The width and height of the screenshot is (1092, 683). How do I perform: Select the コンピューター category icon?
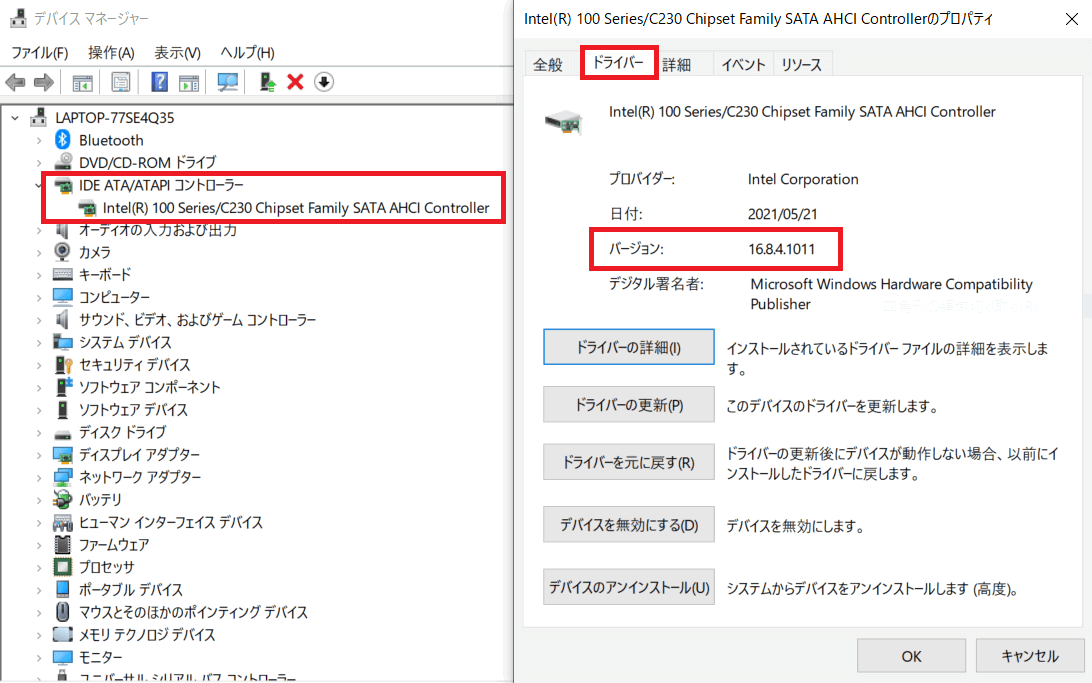click(63, 297)
